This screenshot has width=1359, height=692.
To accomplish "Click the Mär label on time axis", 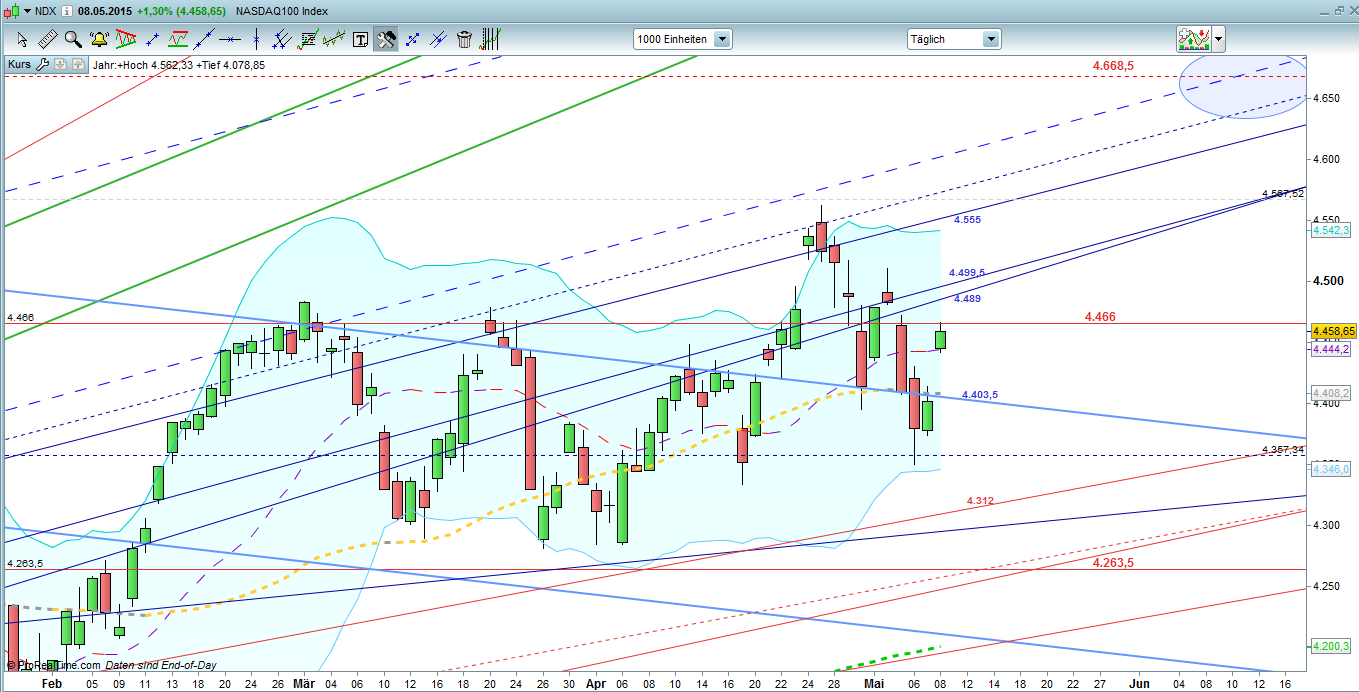I will (x=305, y=683).
